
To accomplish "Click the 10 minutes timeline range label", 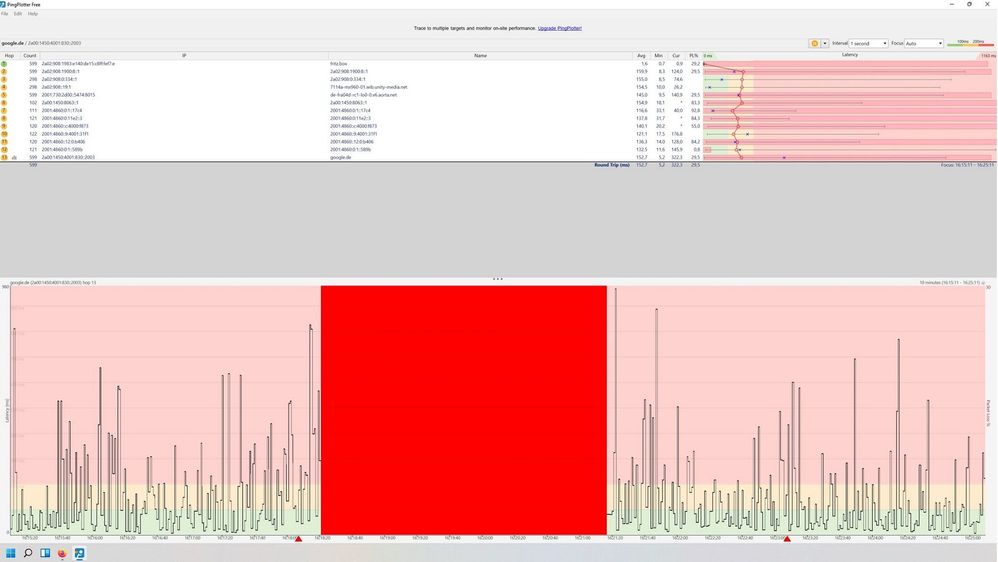I will [x=951, y=283].
